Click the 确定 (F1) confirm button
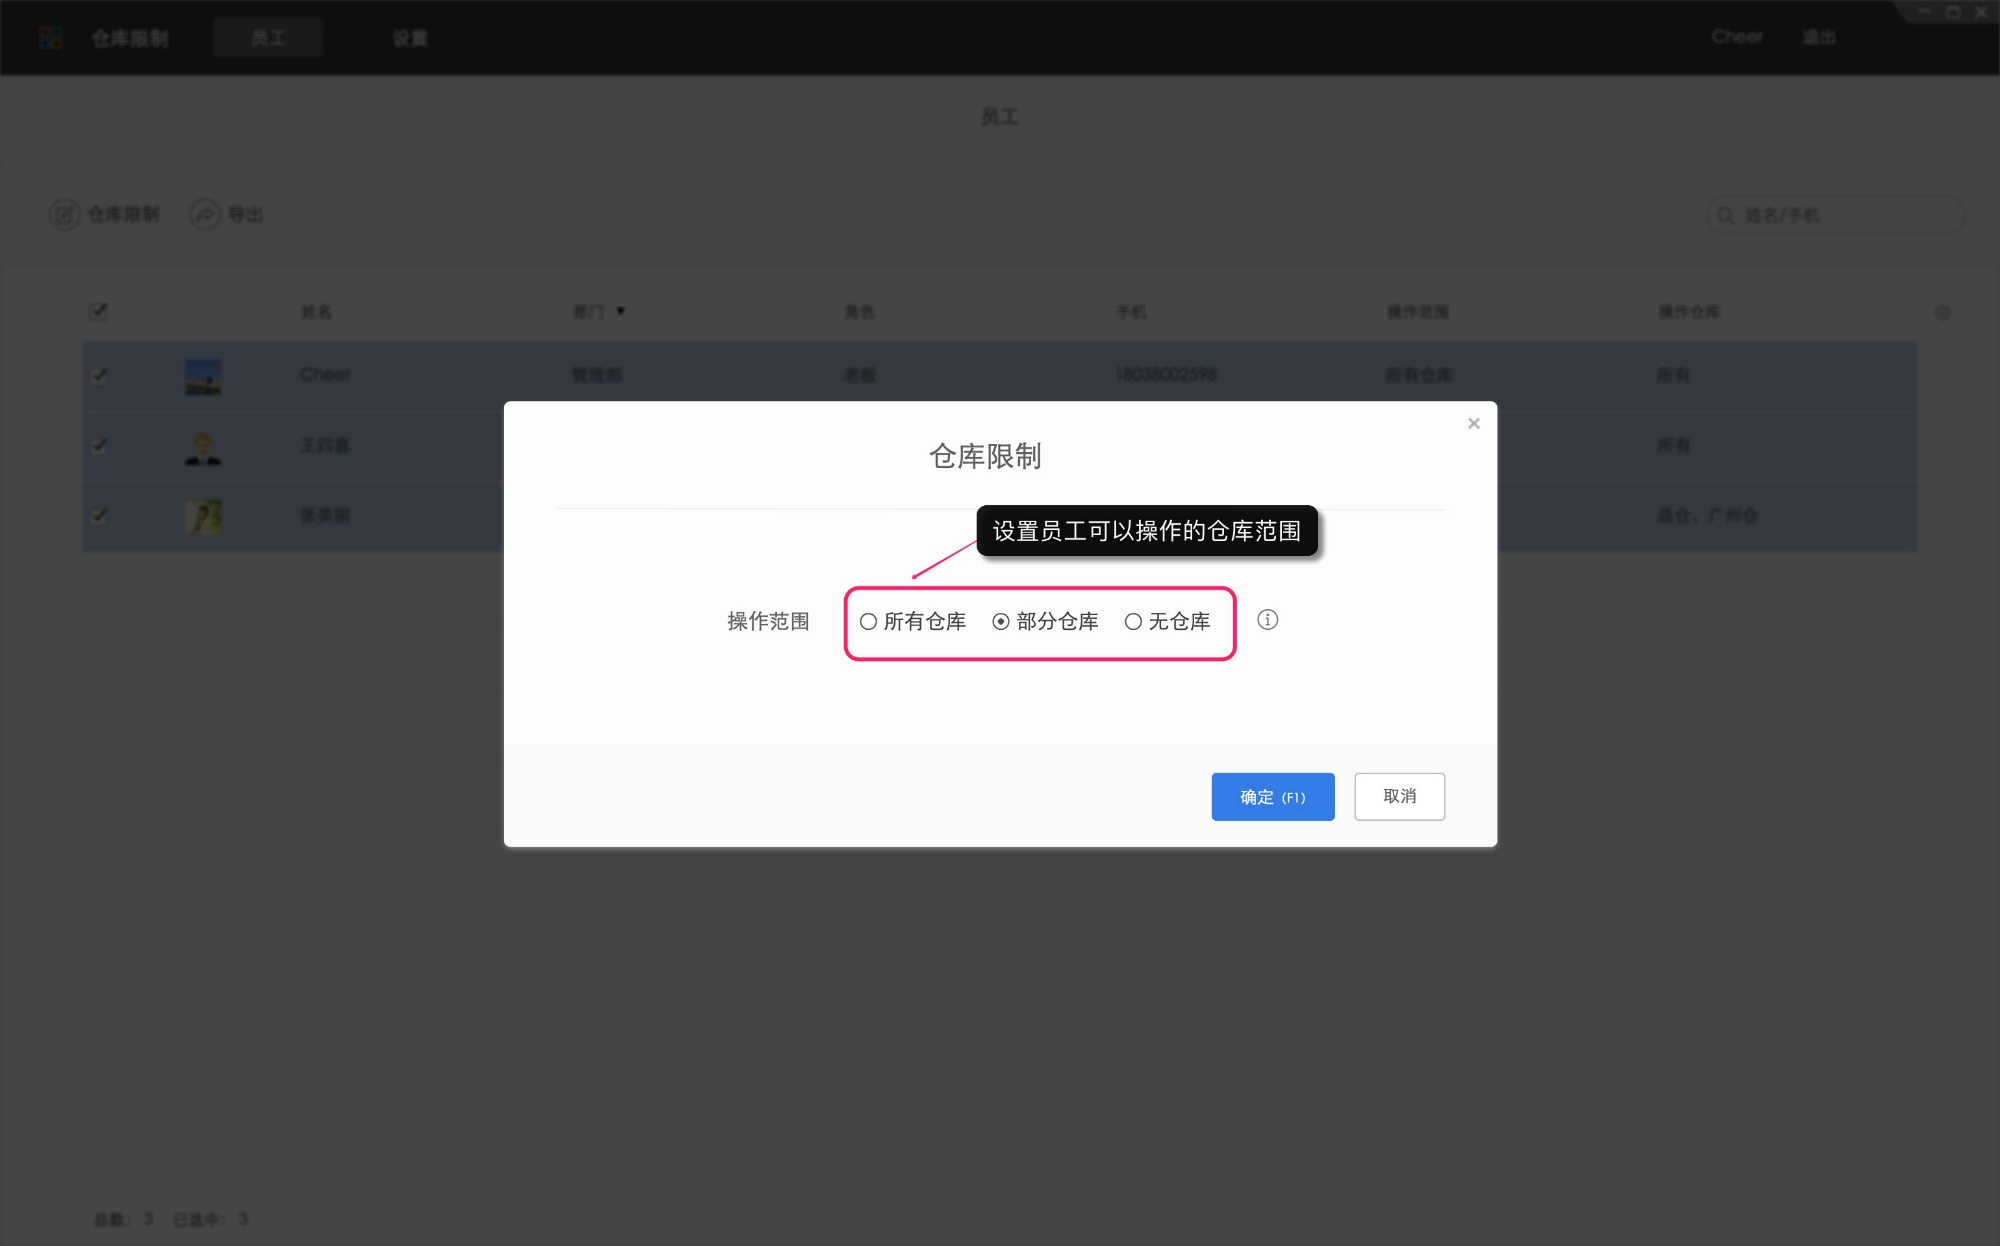Screen dimensions: 2000x1246 pyautogui.click(x=1272, y=796)
